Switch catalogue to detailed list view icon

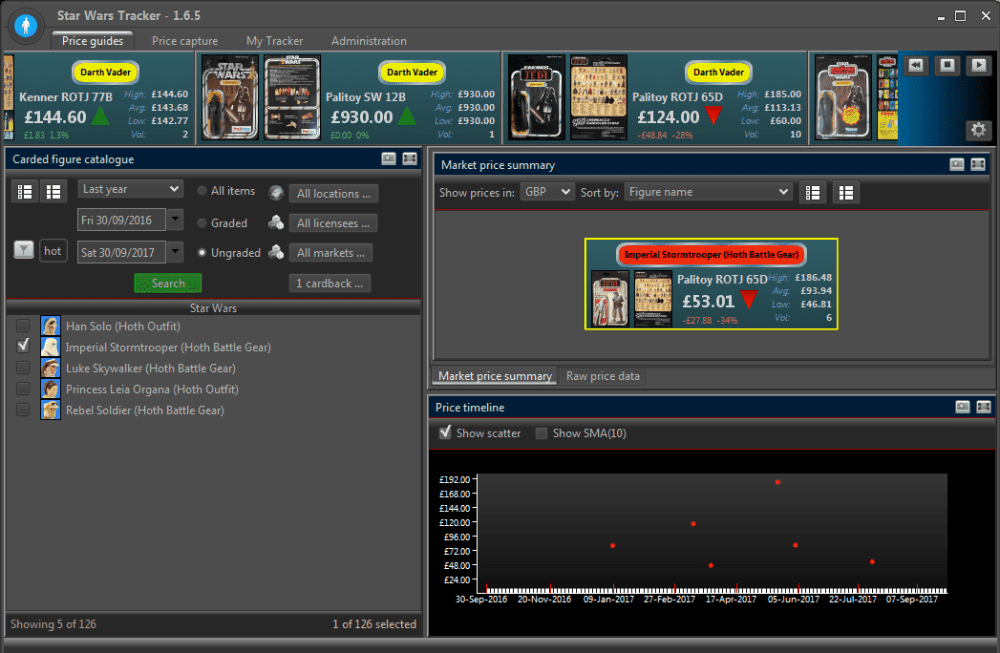pos(25,191)
